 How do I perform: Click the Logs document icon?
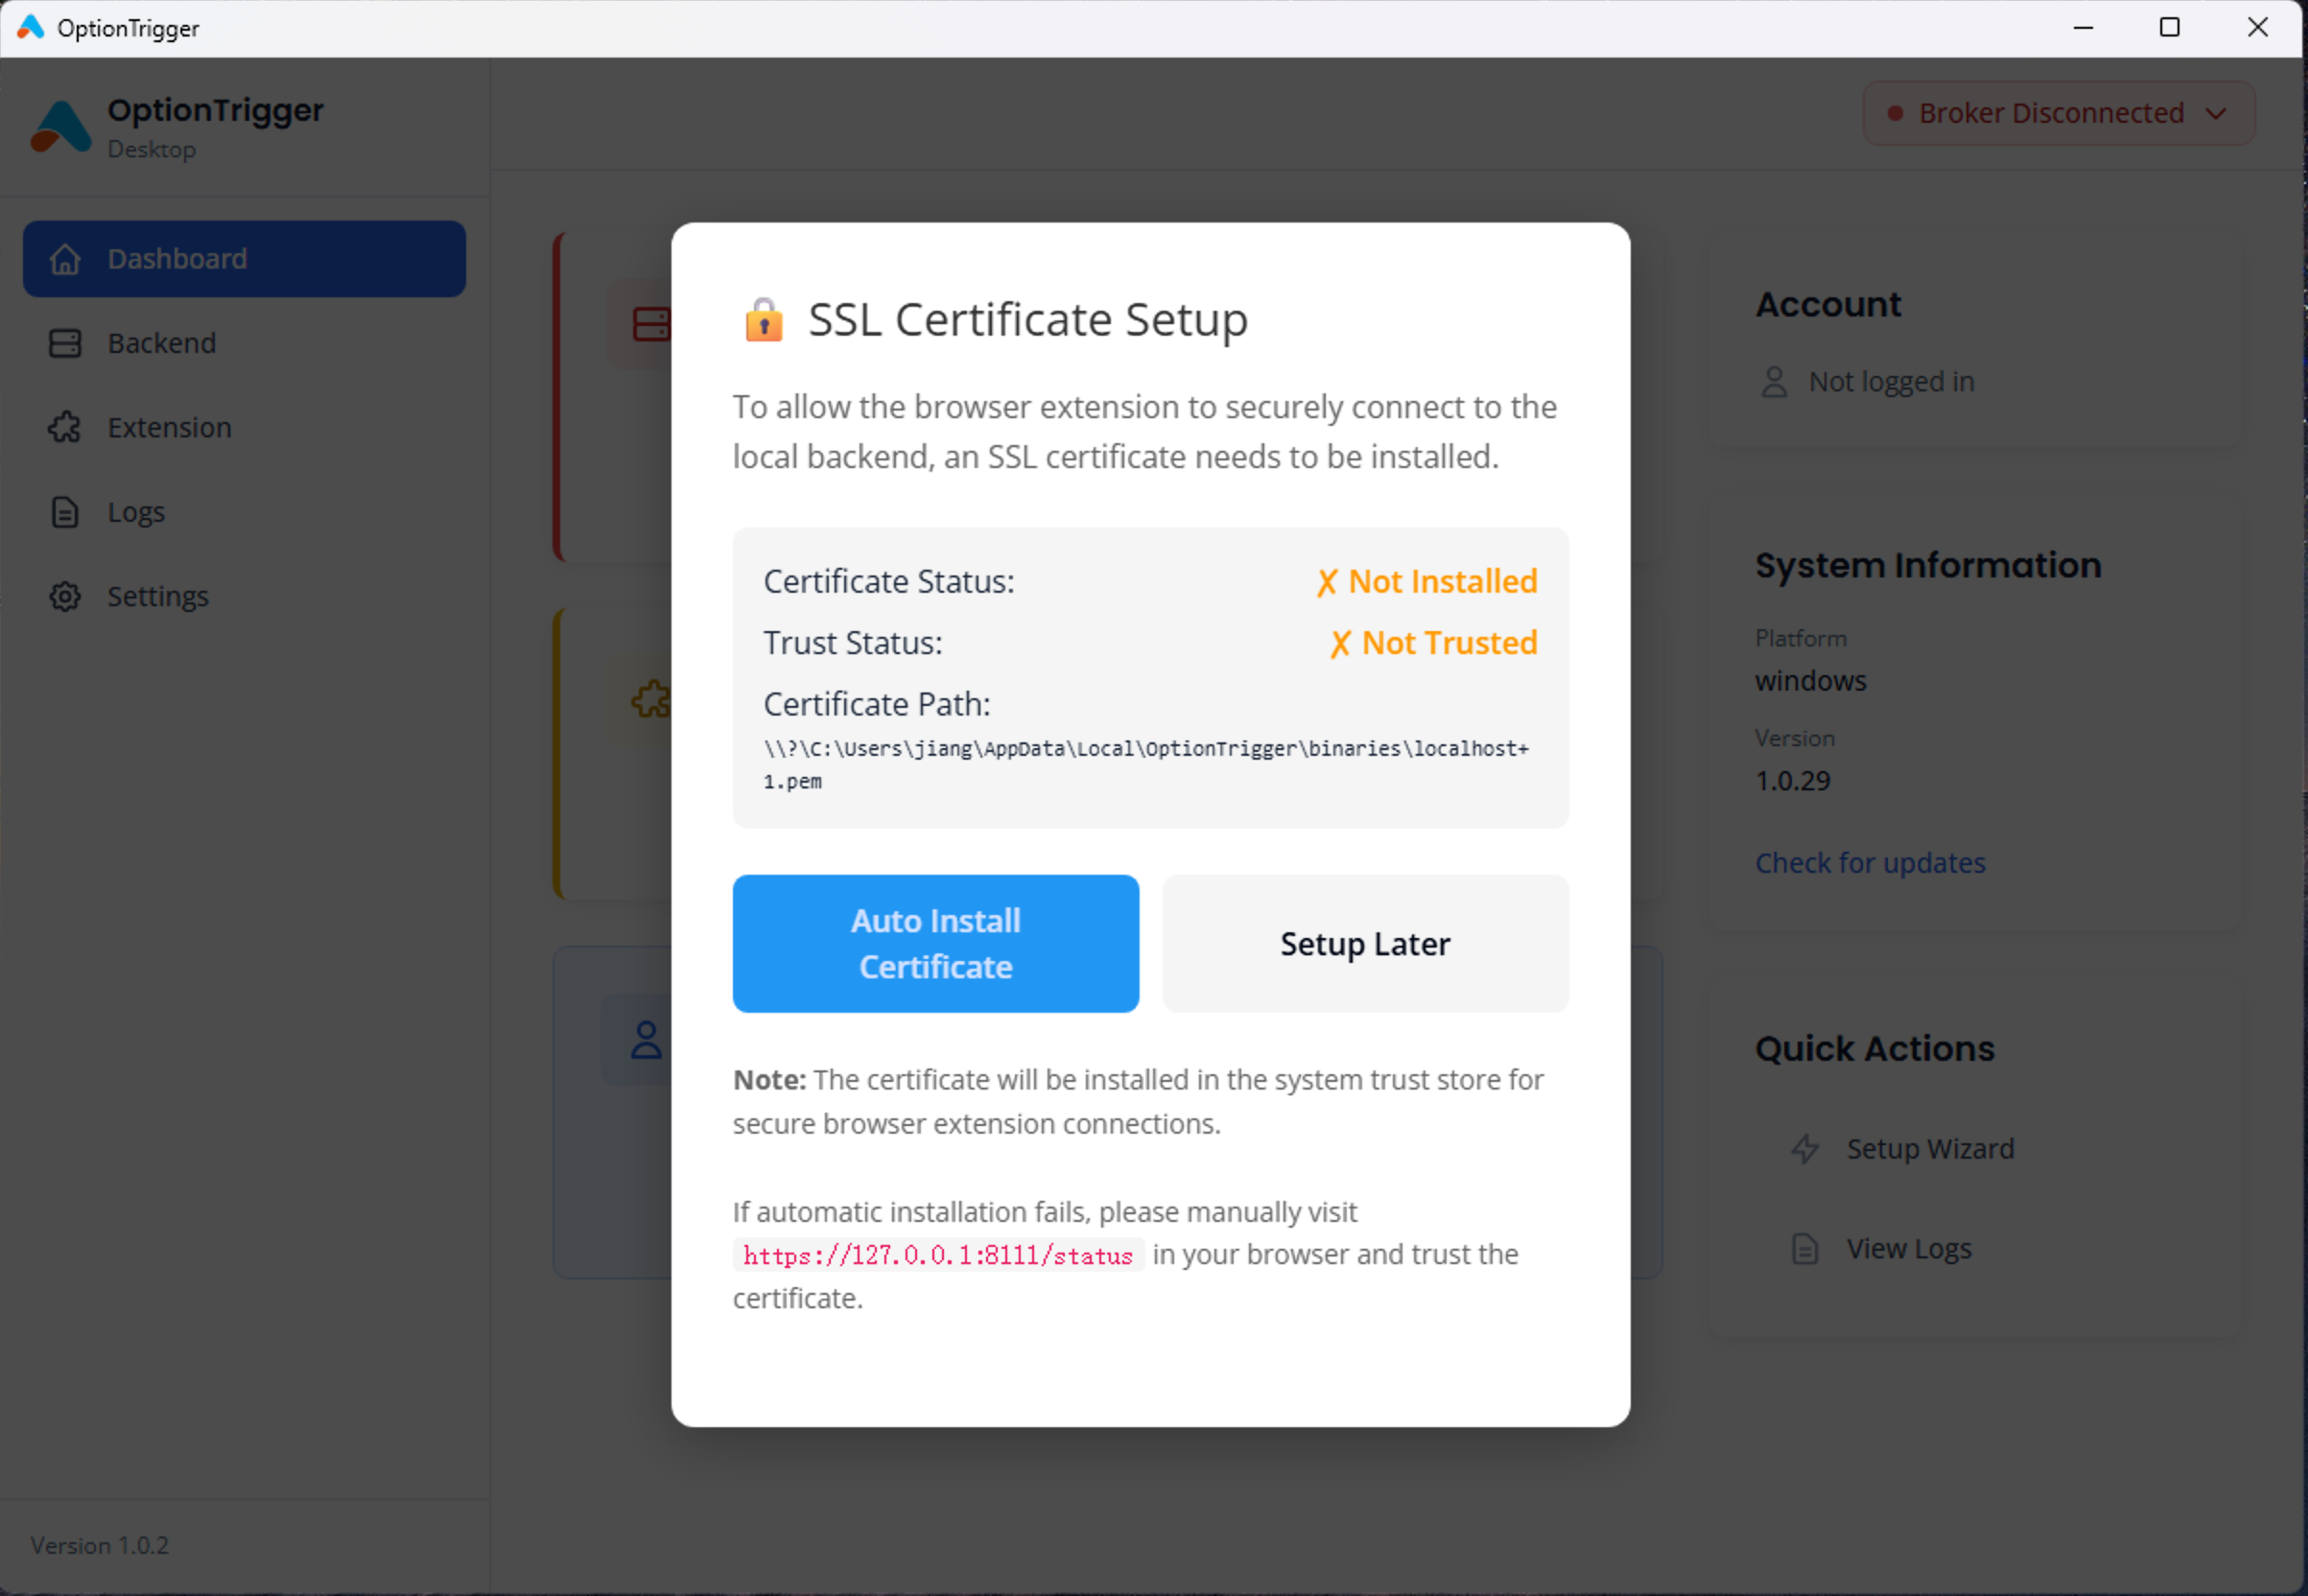(65, 512)
